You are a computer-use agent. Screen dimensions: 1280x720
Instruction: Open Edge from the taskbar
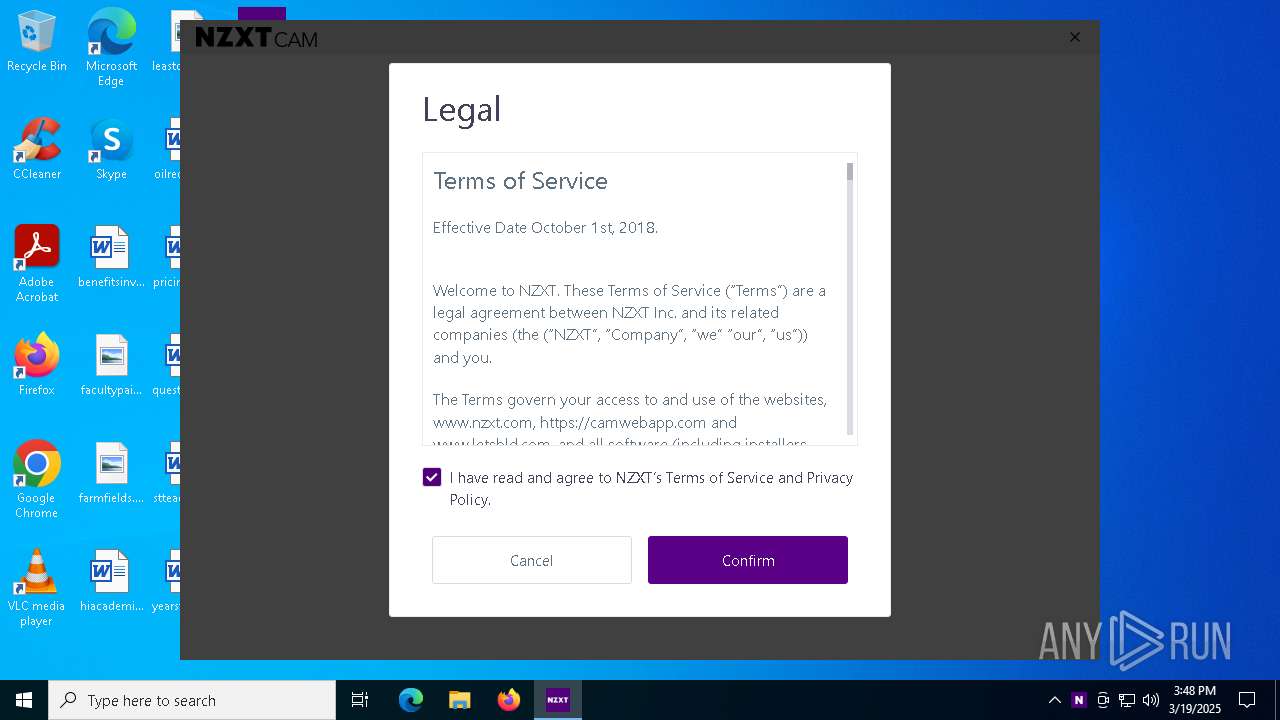411,700
